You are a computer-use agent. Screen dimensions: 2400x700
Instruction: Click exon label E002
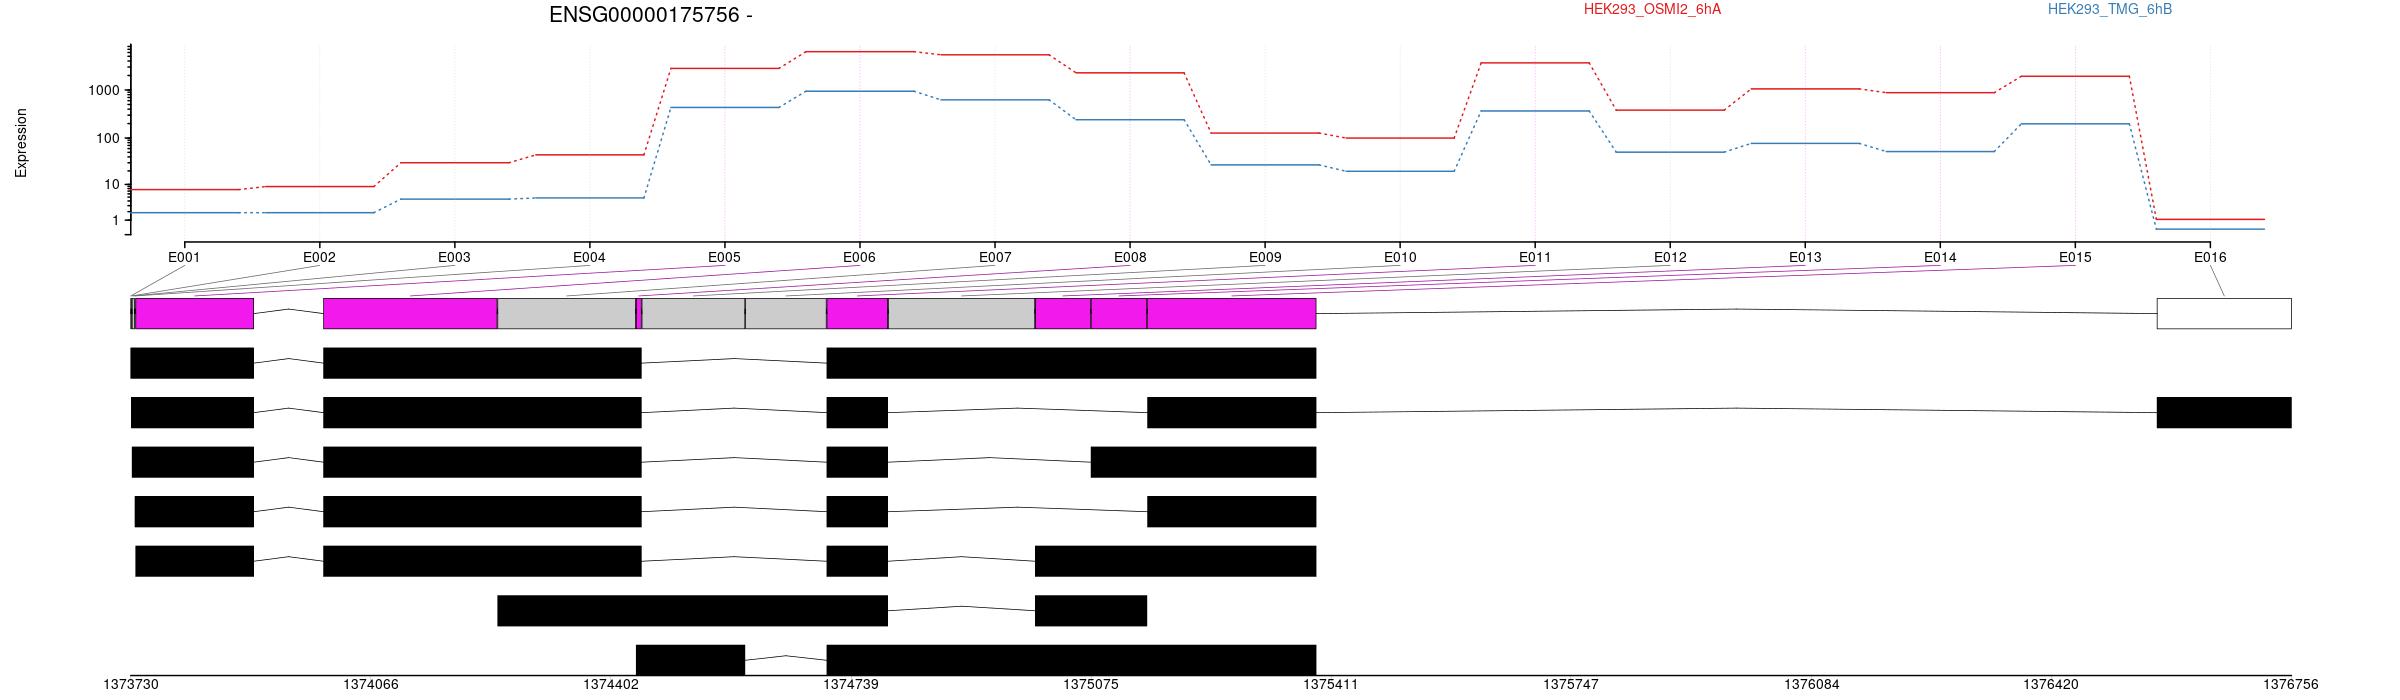pos(319,257)
